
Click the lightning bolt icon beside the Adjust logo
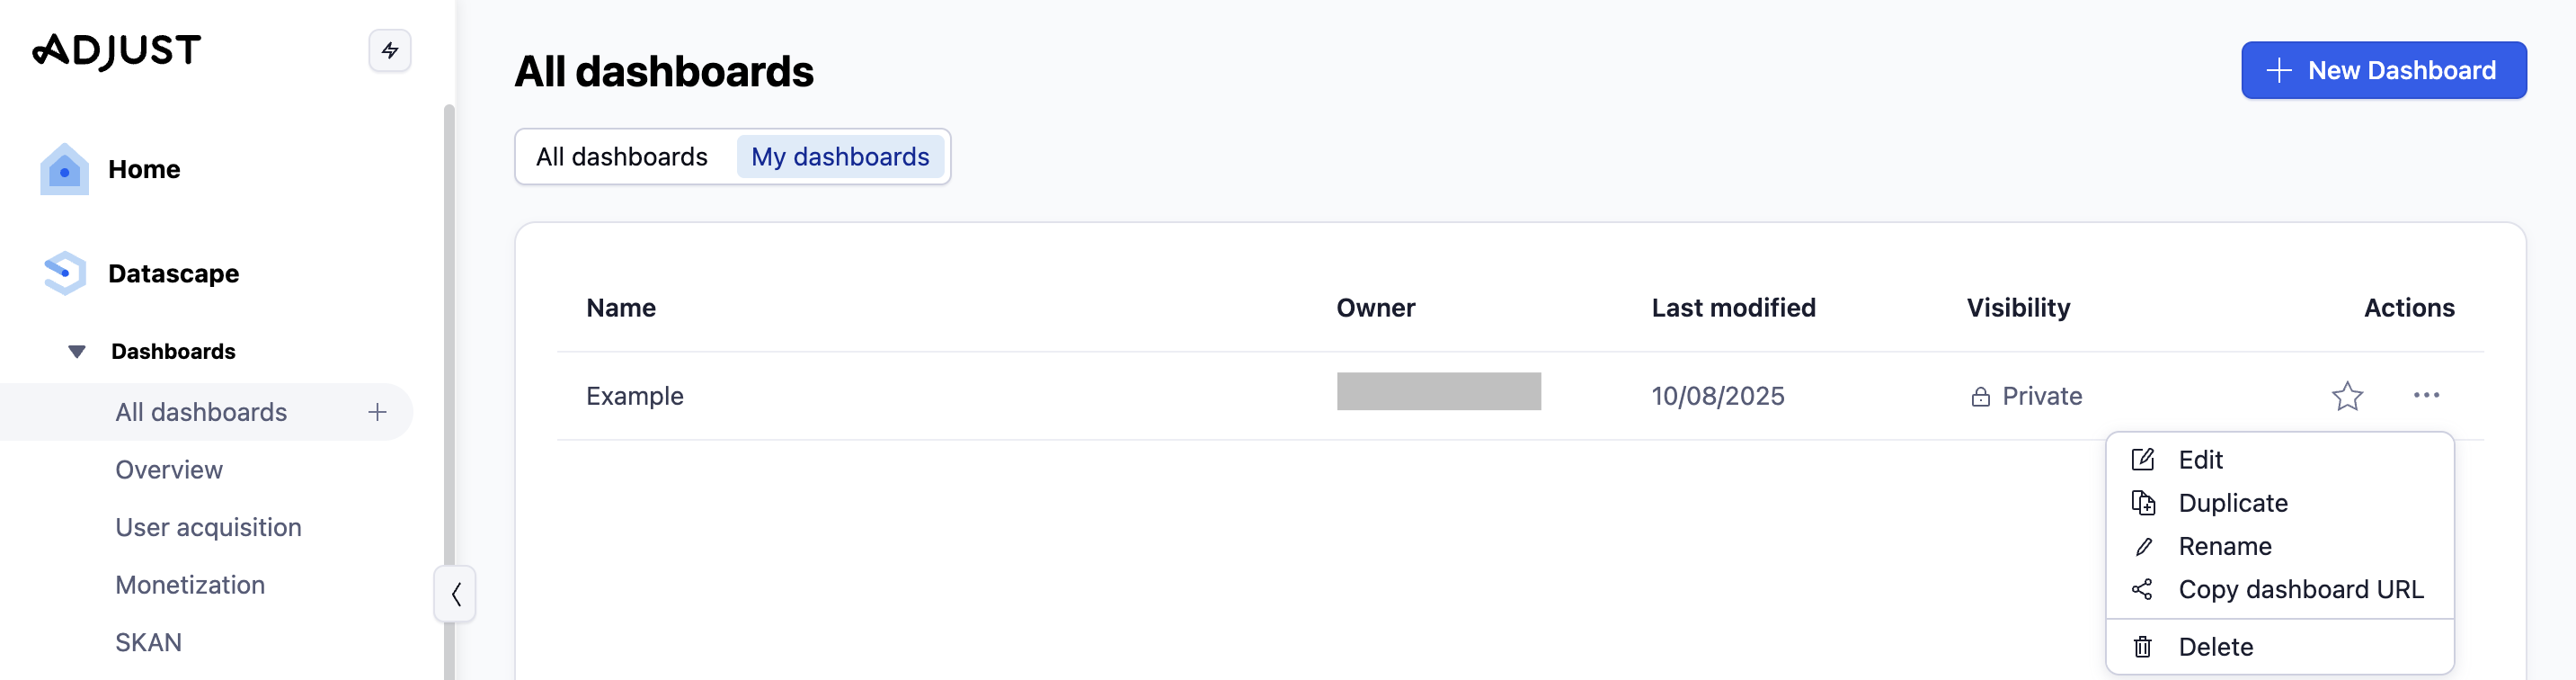pyautogui.click(x=390, y=50)
